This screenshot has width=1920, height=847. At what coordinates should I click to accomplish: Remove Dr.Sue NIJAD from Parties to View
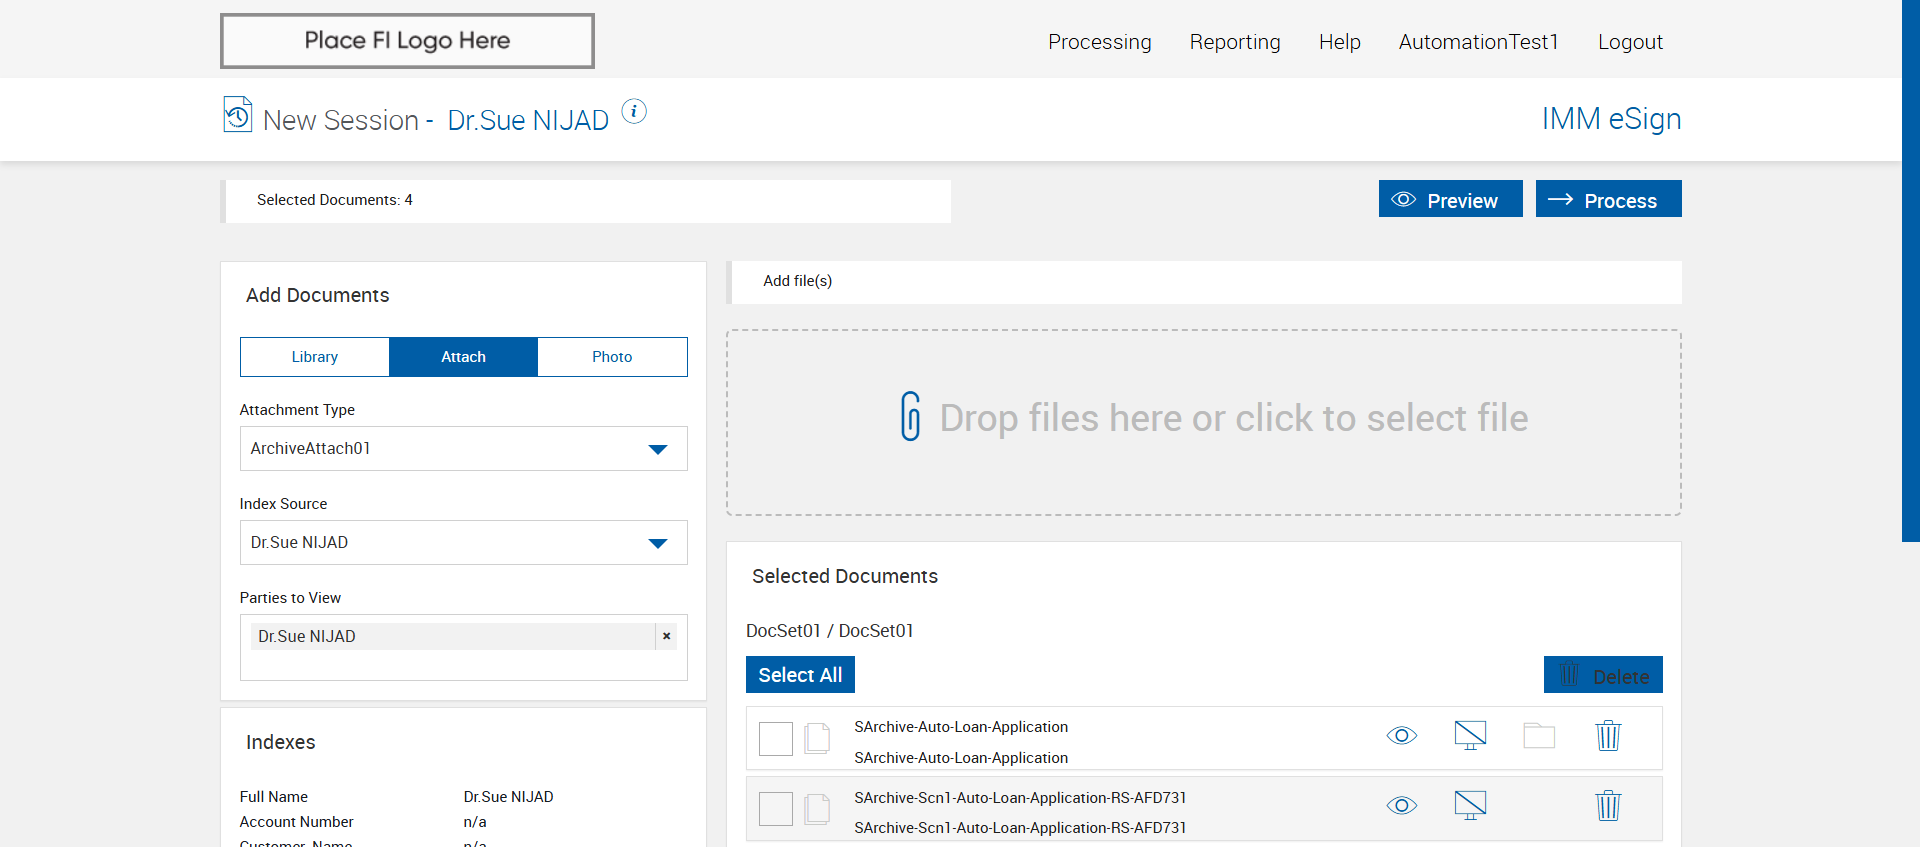pos(667,636)
